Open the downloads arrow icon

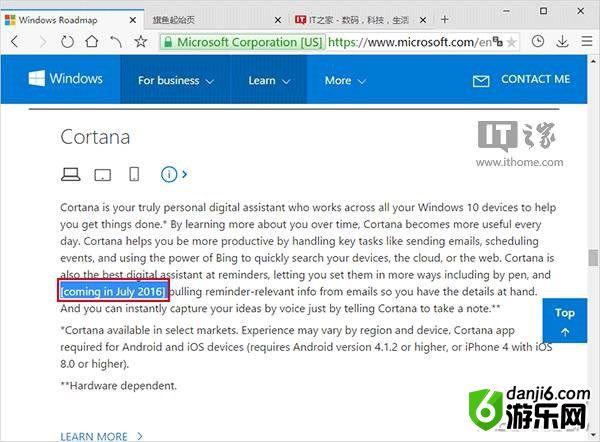(x=562, y=41)
